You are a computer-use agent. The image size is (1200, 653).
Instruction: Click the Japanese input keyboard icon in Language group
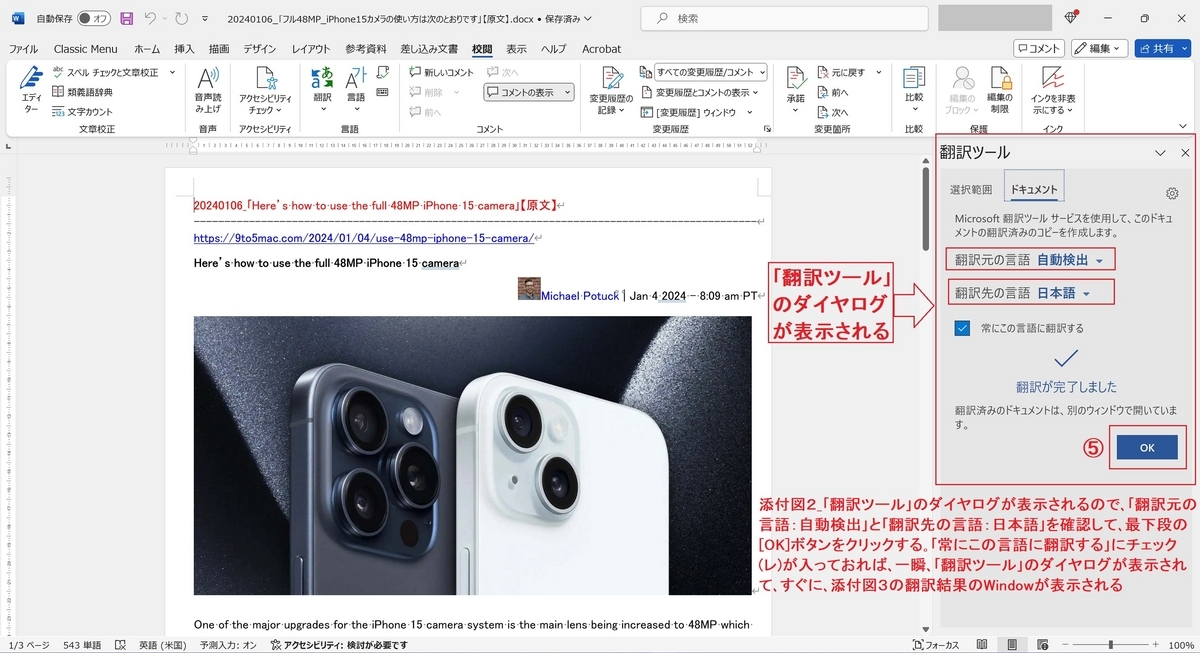(382, 92)
